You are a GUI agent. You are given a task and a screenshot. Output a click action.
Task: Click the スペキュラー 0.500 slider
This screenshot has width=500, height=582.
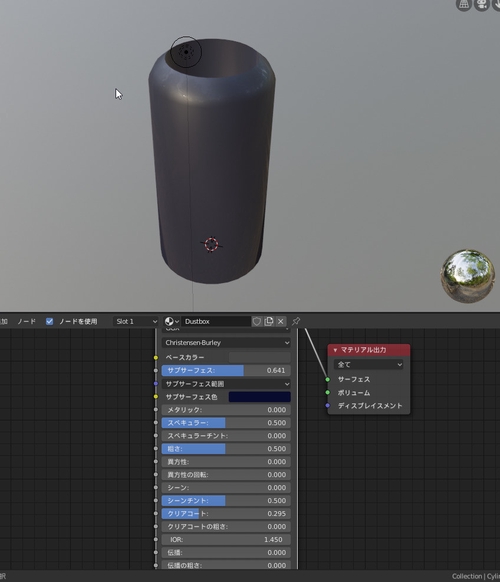pos(226,423)
